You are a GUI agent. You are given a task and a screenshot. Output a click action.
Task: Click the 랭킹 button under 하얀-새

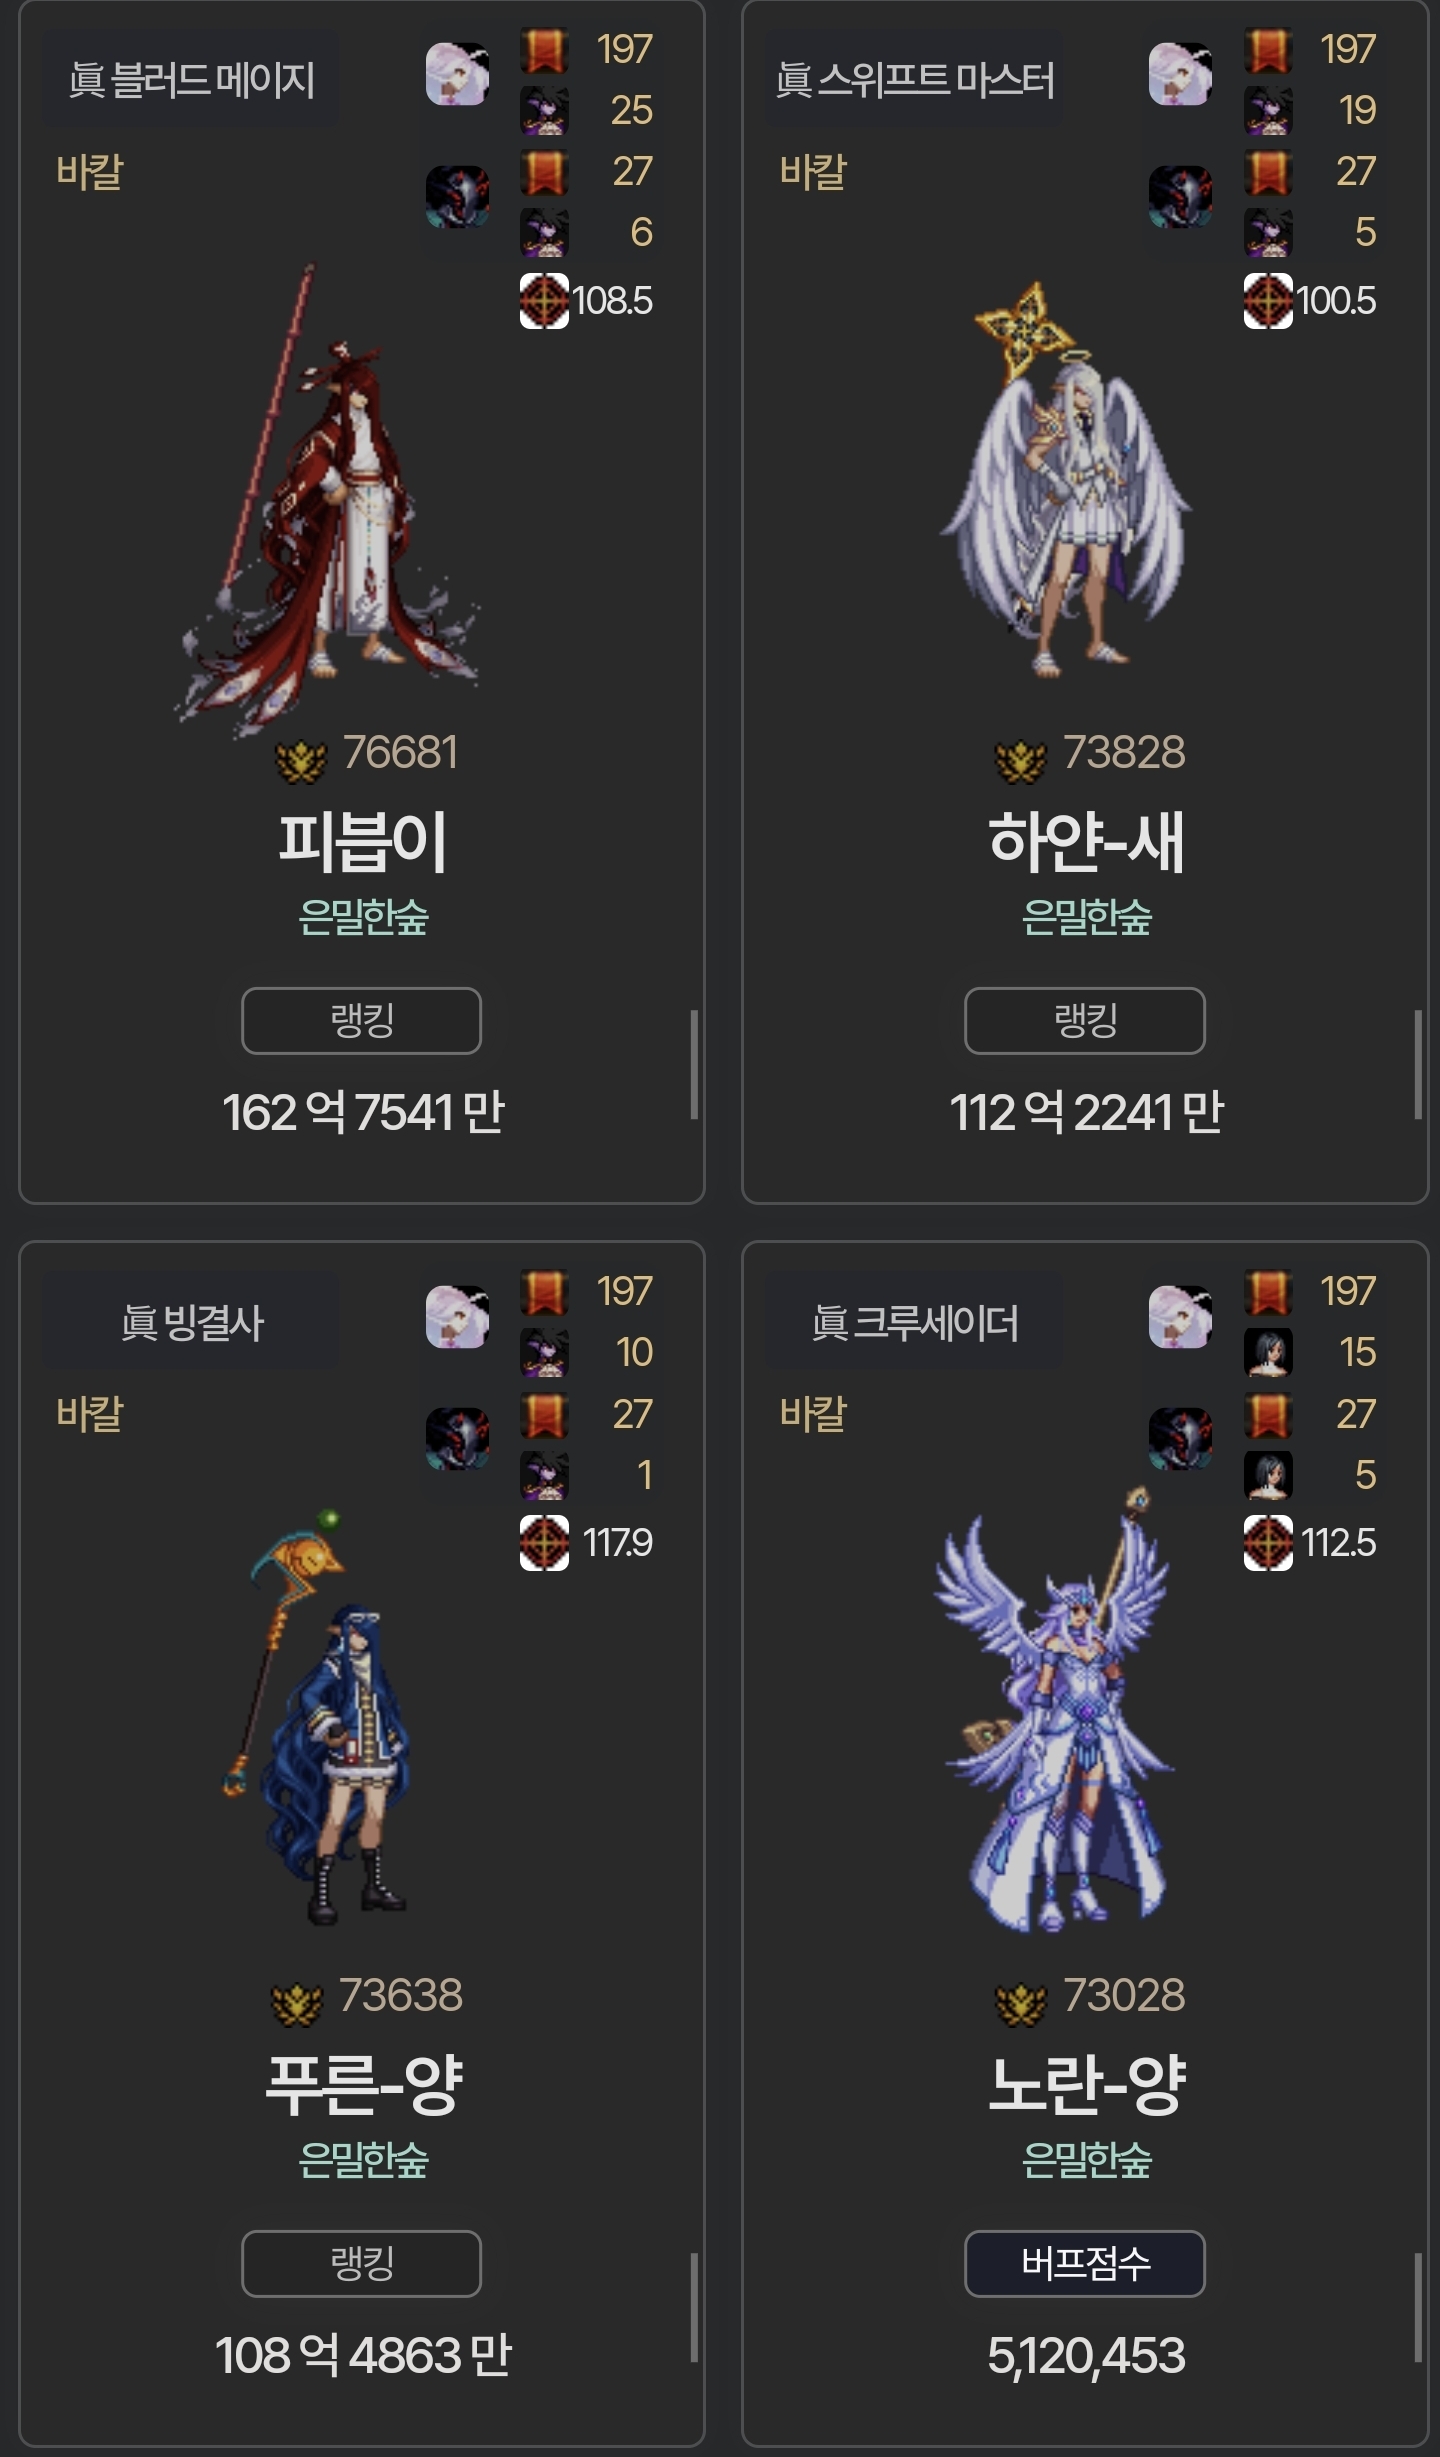(1085, 1020)
